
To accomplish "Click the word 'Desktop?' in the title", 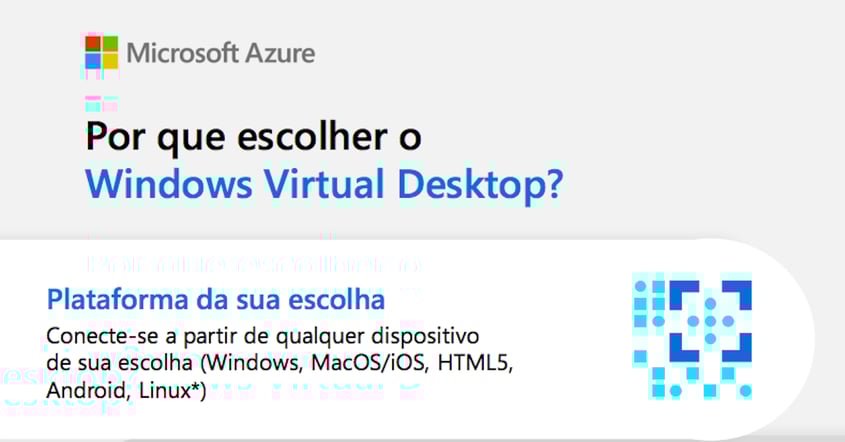I will pyautogui.click(x=480, y=185).
